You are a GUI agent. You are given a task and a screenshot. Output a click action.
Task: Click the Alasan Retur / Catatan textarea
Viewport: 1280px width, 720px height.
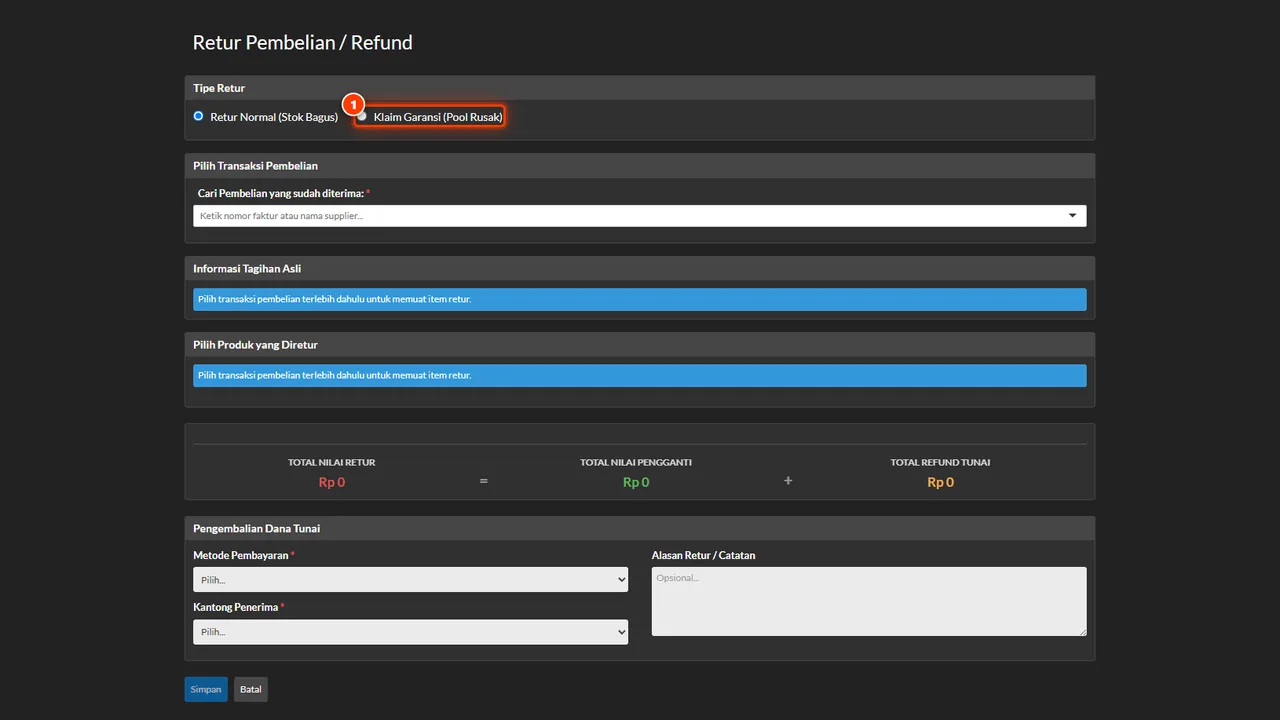869,601
